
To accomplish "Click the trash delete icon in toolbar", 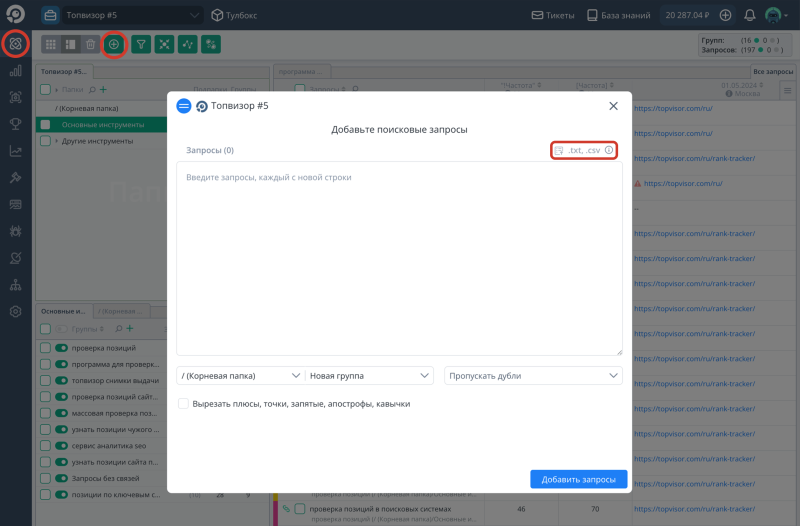I will [90, 44].
